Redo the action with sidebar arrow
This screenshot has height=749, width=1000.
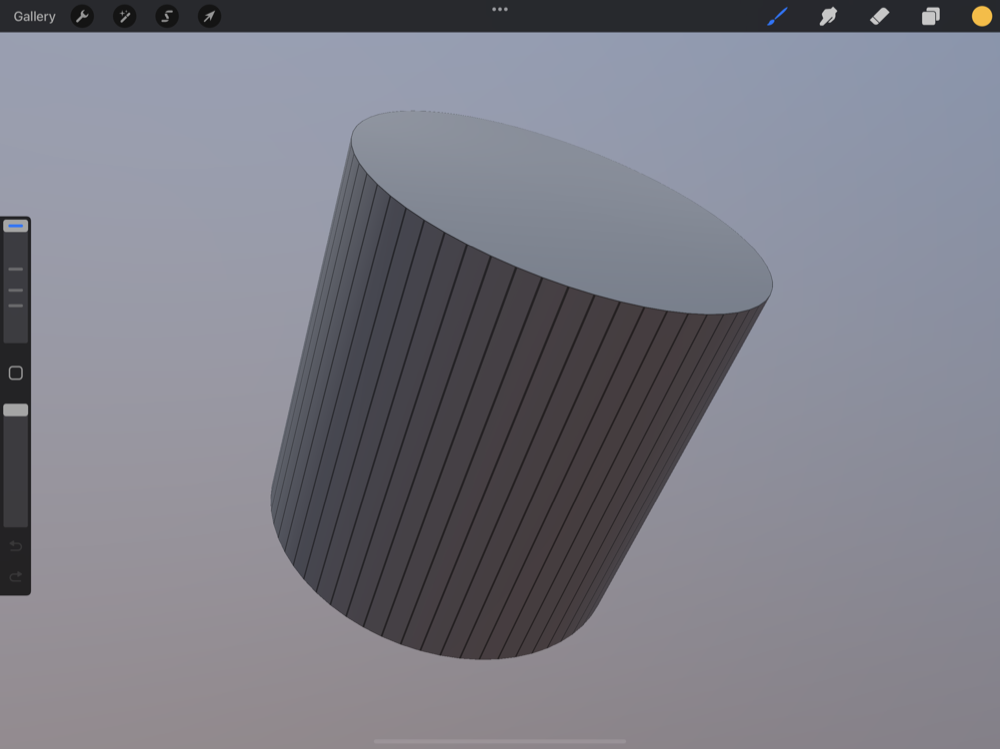pos(16,577)
